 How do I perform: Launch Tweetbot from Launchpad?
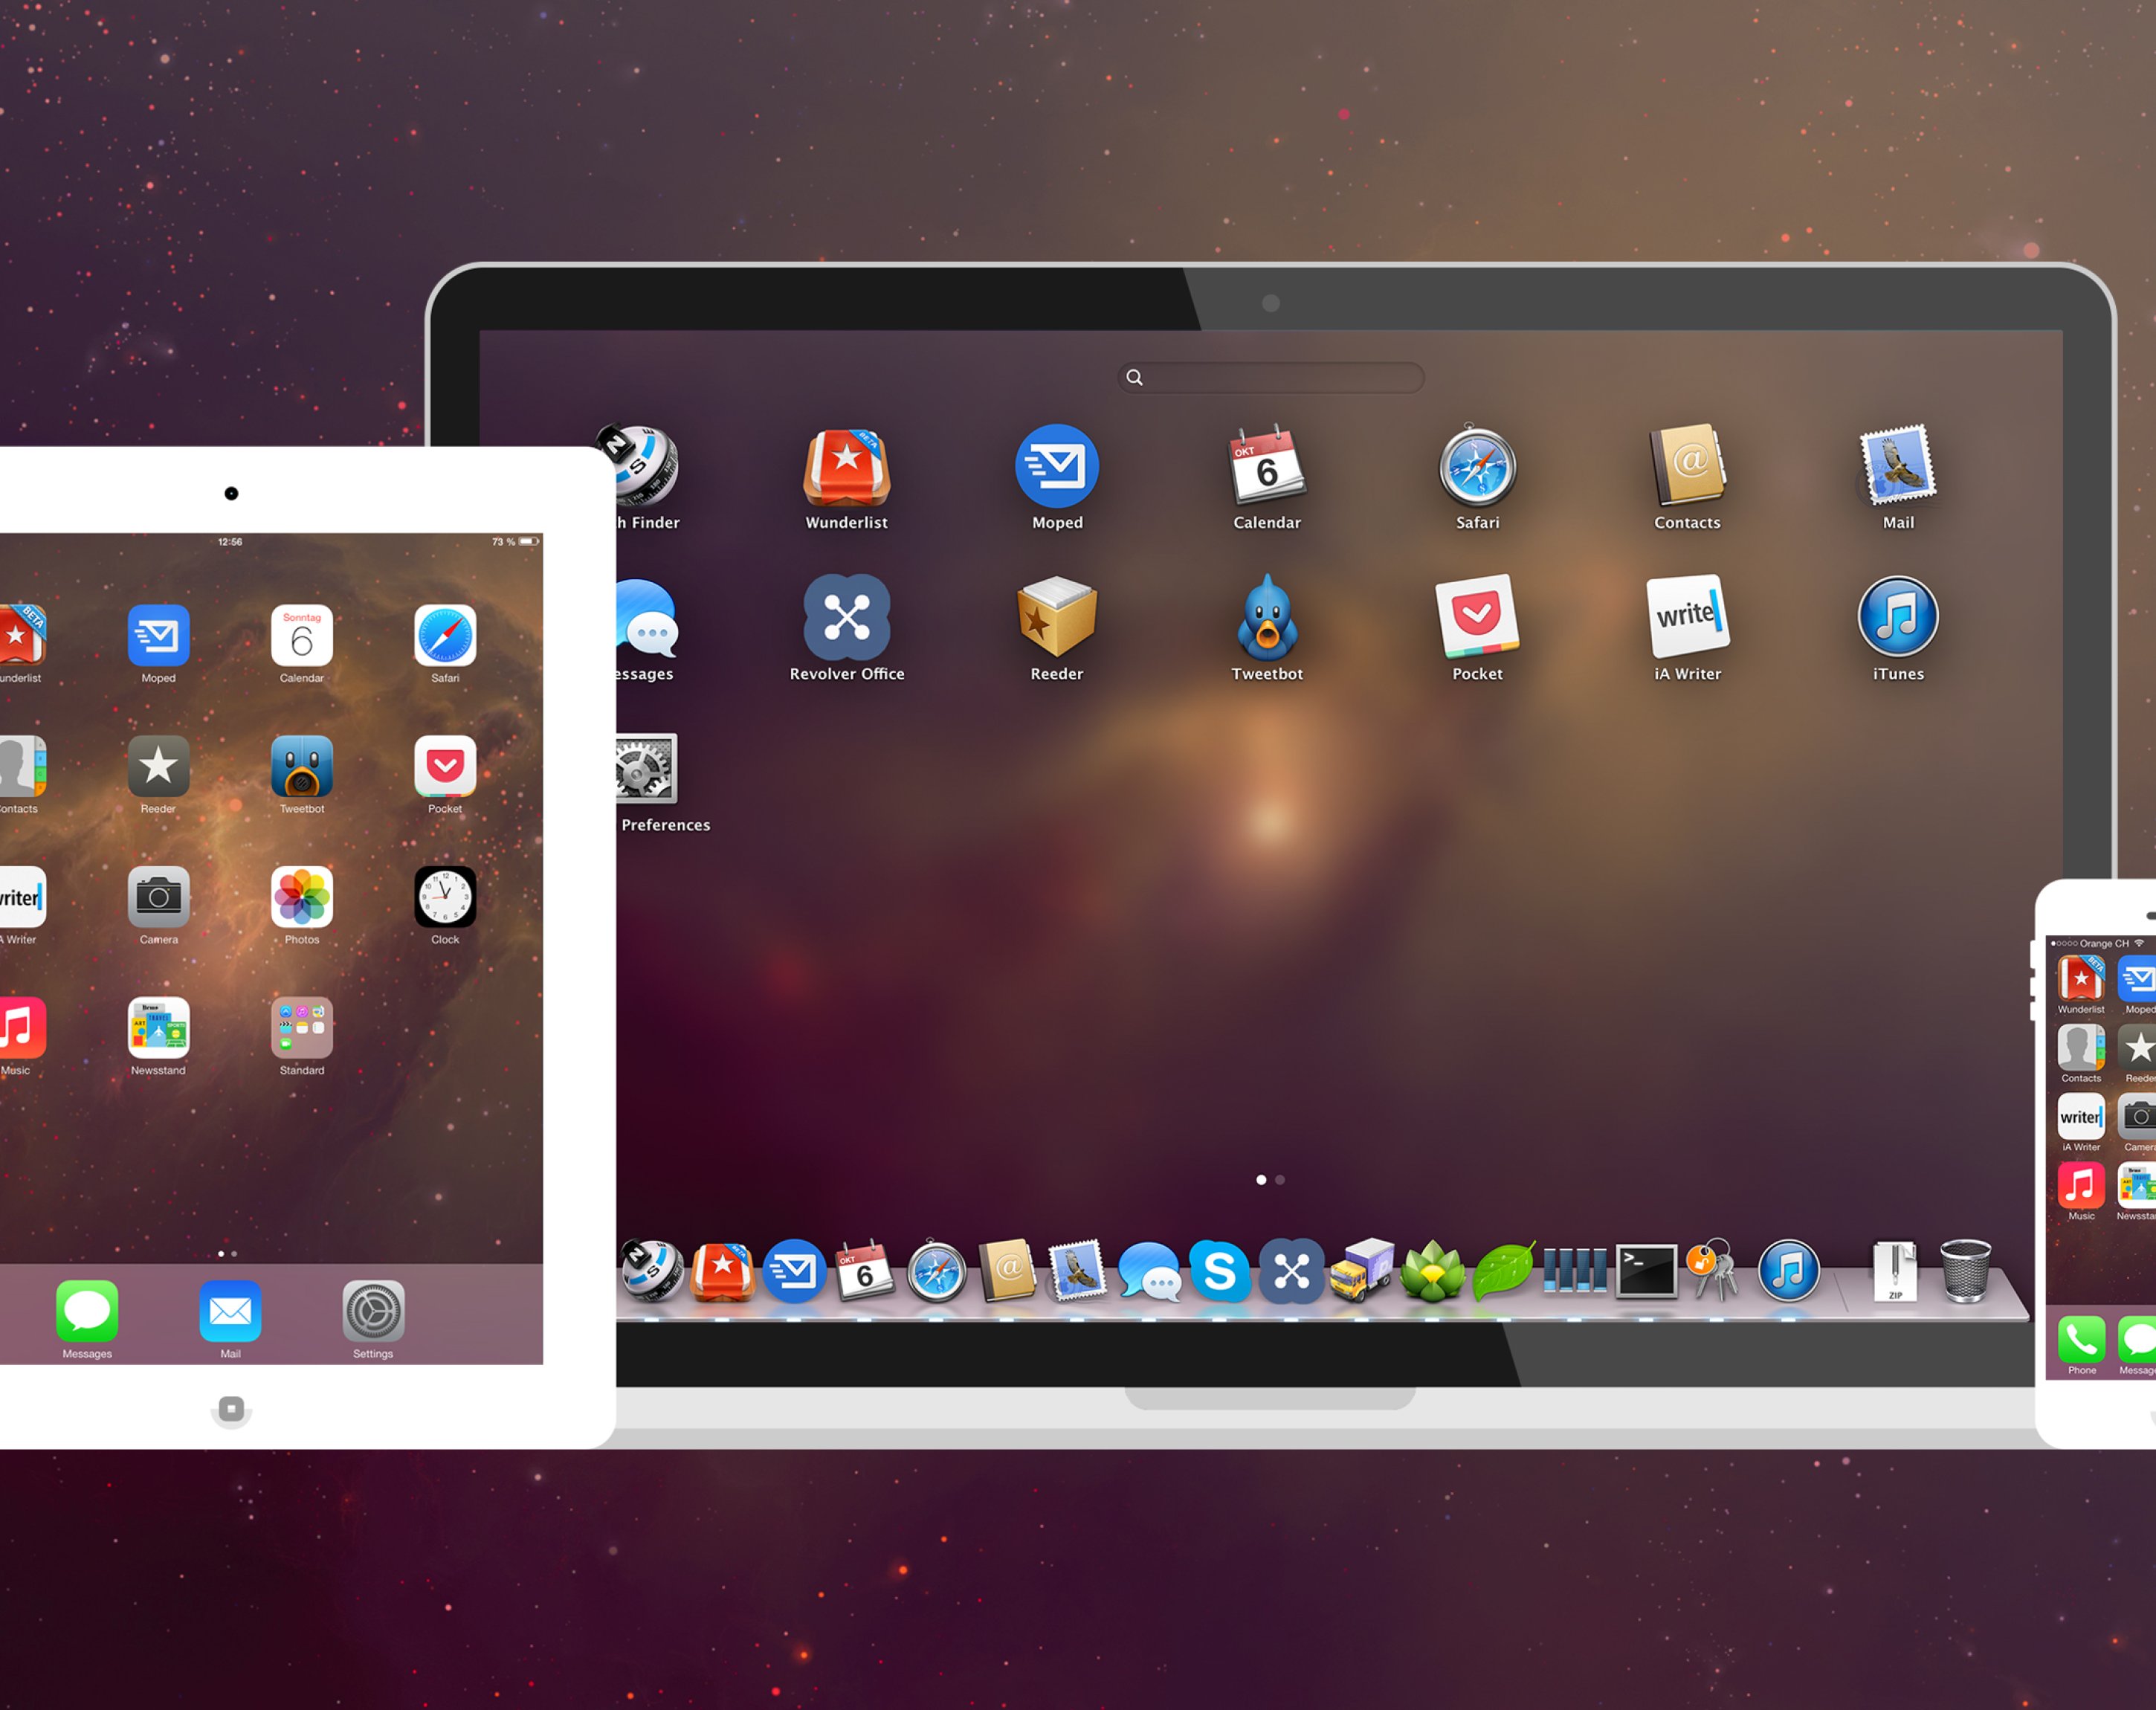coord(1267,617)
